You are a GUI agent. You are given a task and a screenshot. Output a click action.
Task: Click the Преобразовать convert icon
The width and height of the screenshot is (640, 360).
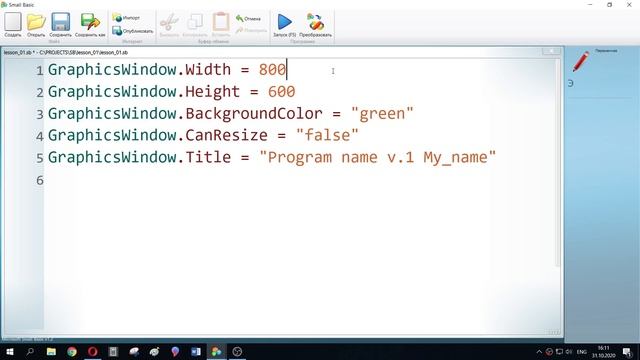pos(315,24)
